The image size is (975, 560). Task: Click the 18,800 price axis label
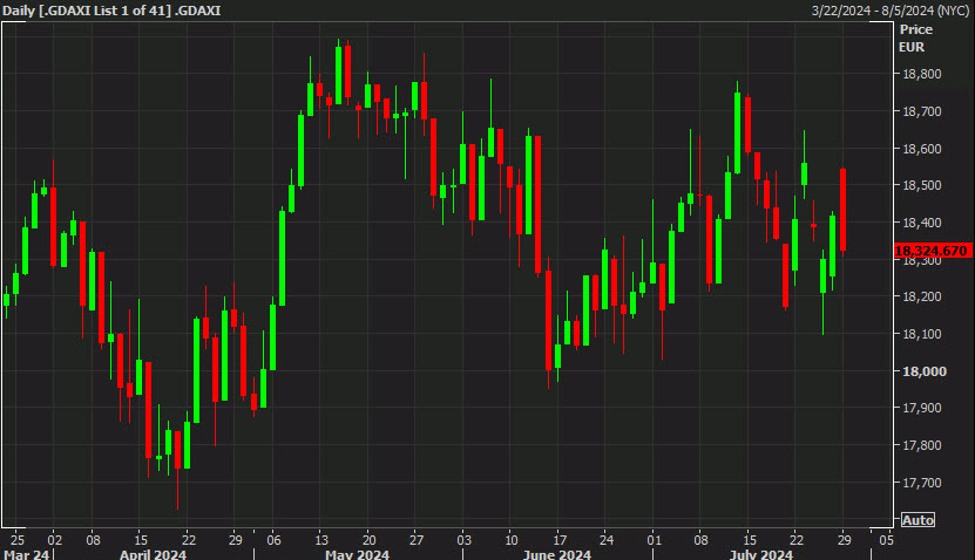(922, 74)
